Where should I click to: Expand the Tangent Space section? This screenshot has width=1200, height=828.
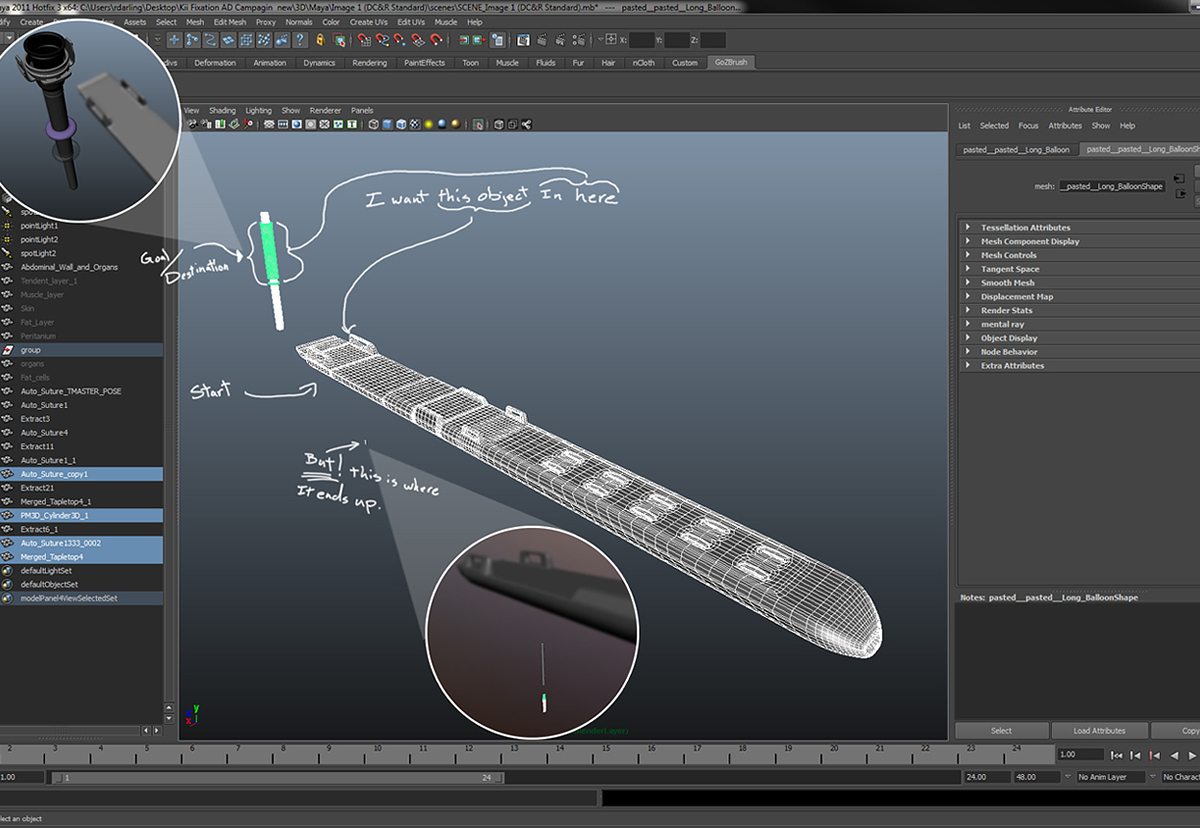(1078, 269)
